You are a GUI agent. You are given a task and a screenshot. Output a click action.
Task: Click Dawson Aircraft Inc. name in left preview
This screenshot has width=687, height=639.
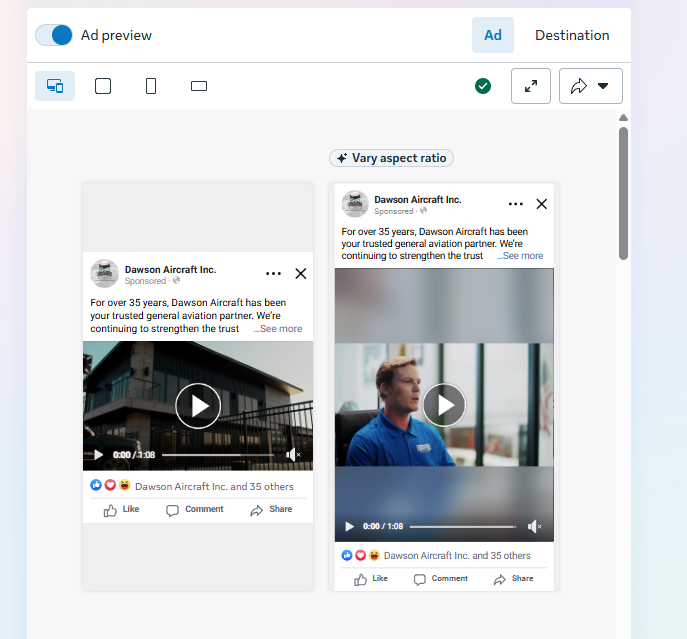[x=170, y=270]
